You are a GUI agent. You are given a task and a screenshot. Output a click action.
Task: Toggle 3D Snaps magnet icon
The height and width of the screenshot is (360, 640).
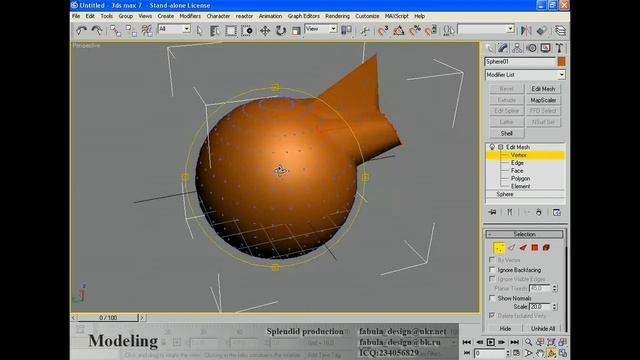point(383,31)
